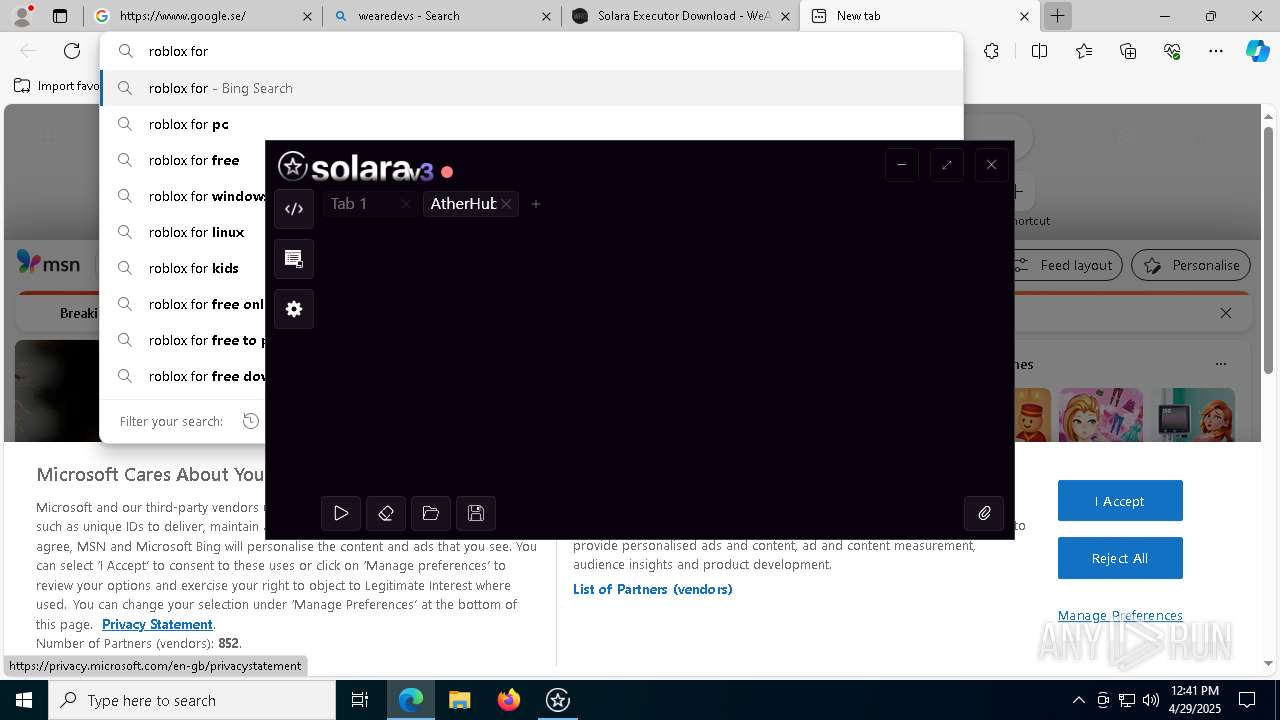Select suggestion 'roblox for pc'

click(x=531, y=124)
